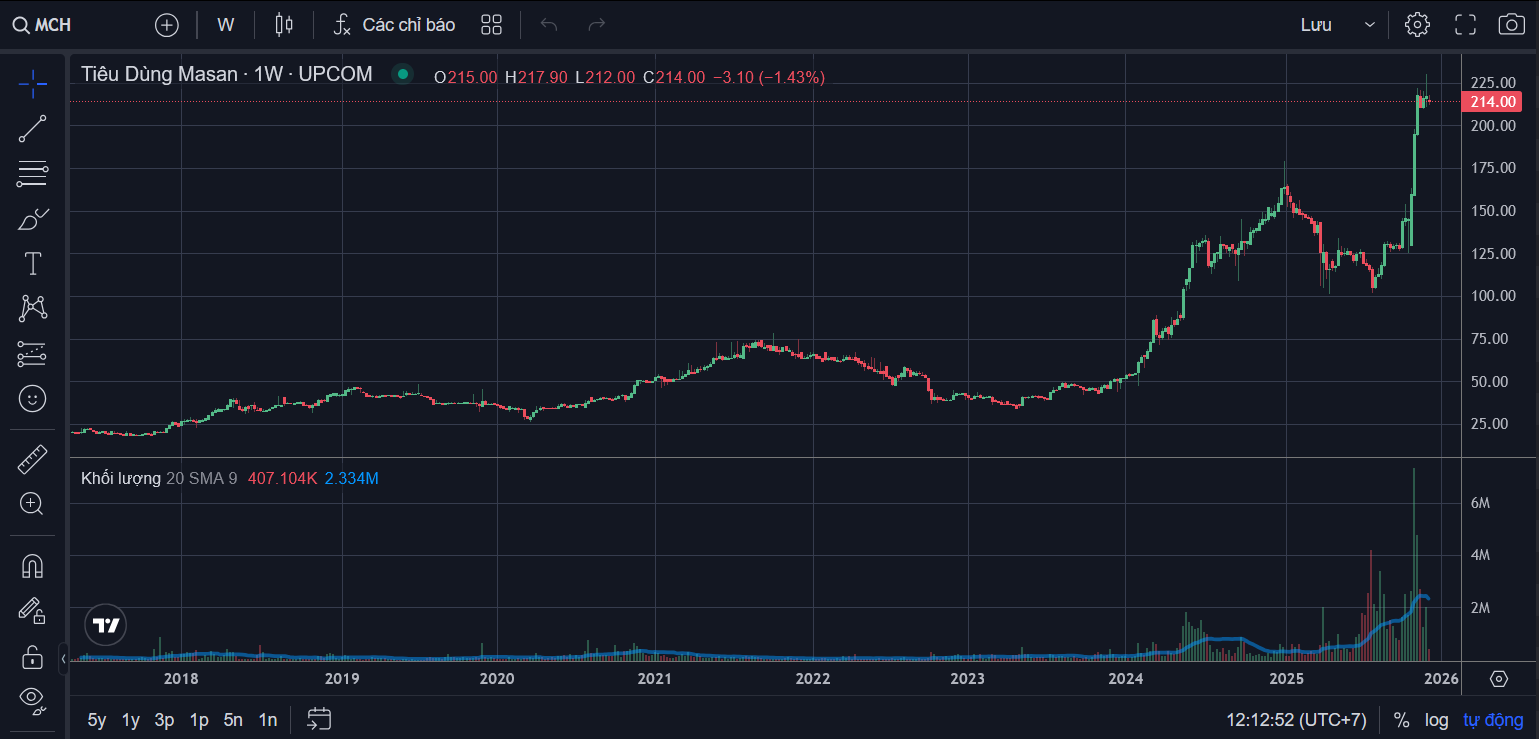Switch to 5y time range
The height and width of the screenshot is (739, 1539).
[97, 720]
